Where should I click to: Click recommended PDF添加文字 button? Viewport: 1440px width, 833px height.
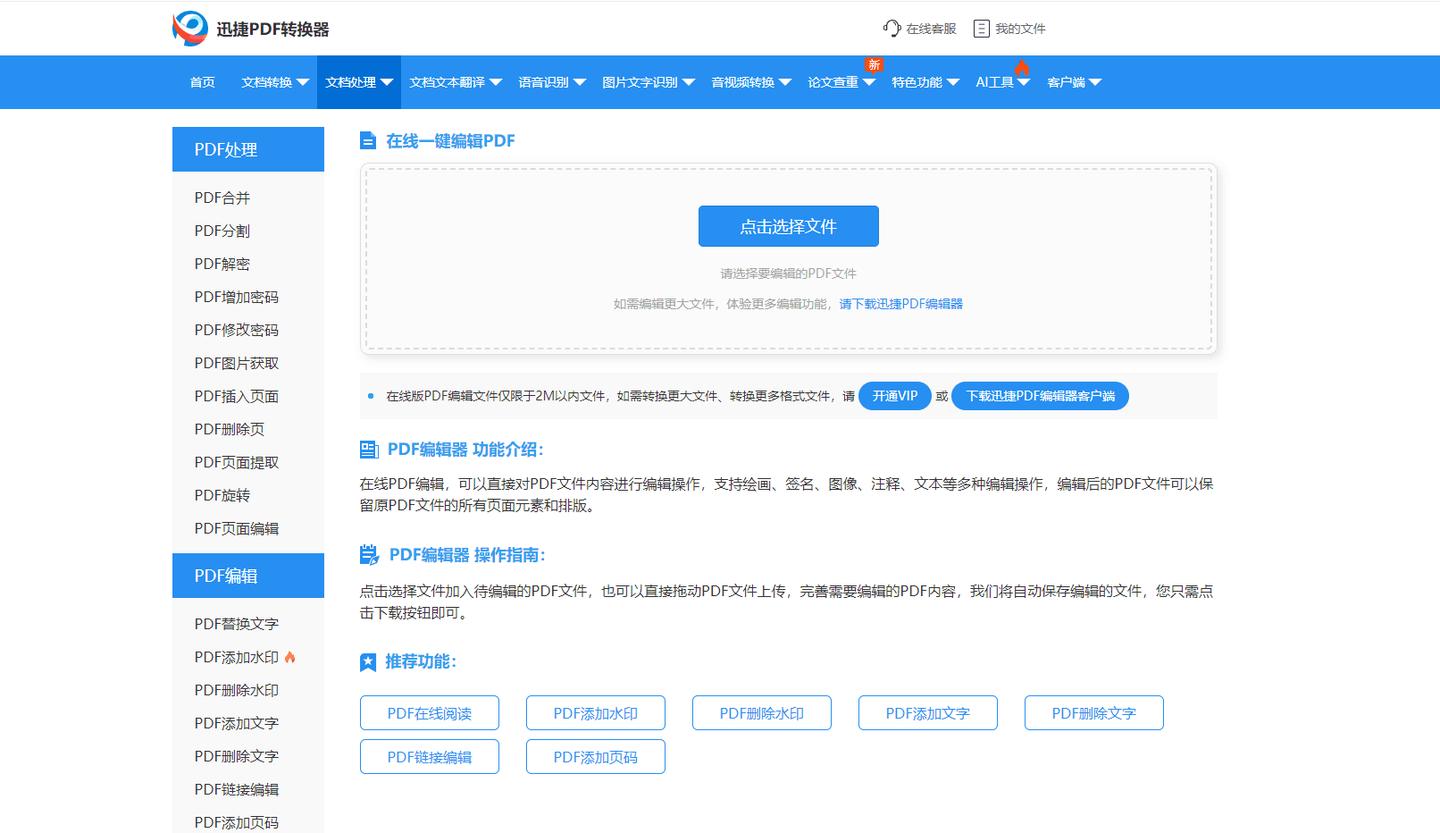coord(927,713)
